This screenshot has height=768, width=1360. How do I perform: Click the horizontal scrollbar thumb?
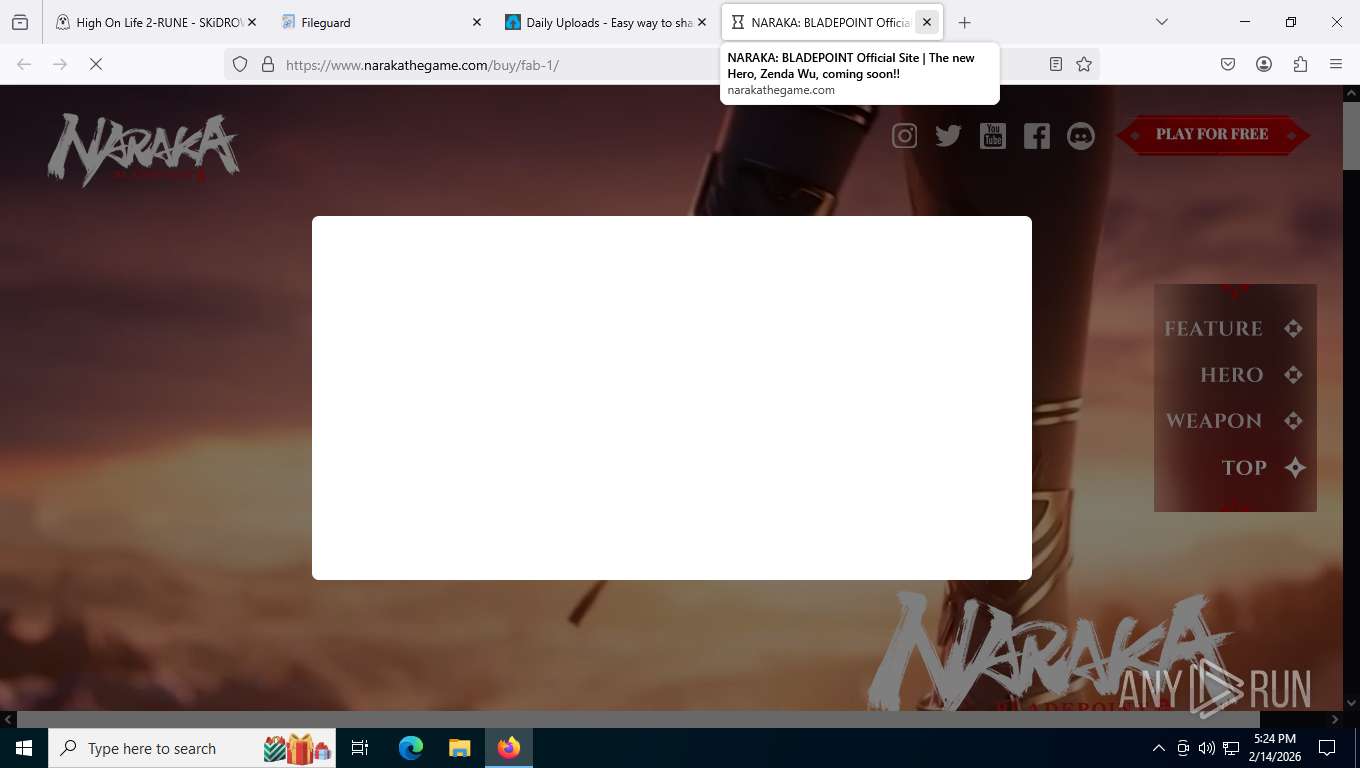(x=638, y=719)
